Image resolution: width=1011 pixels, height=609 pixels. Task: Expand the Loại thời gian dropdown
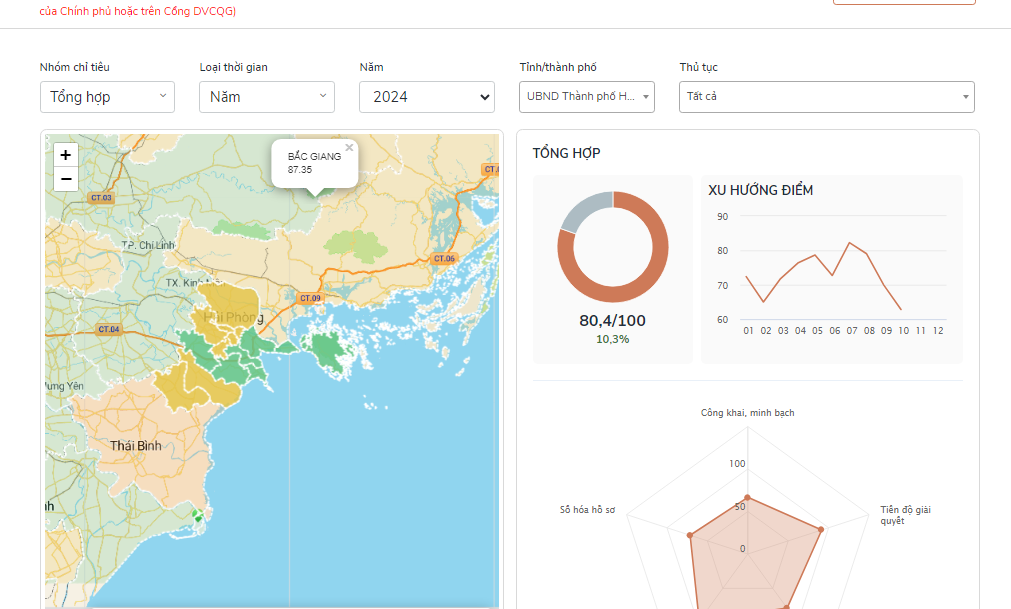[x=266, y=97]
